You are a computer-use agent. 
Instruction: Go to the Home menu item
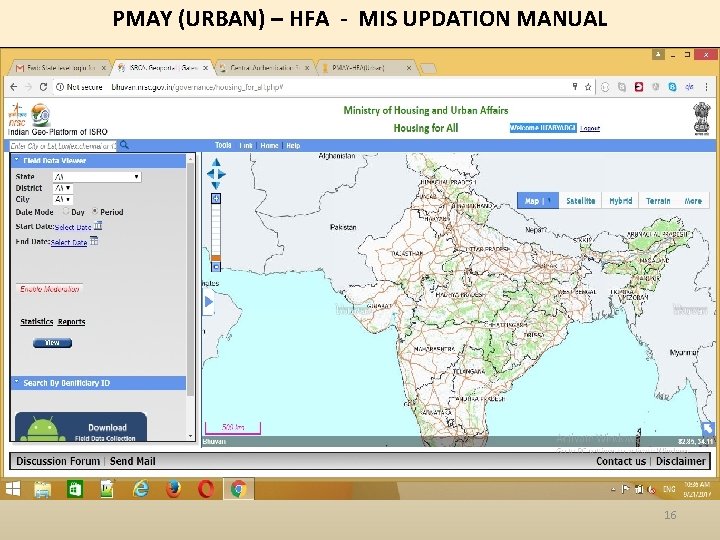pyautogui.click(x=270, y=146)
